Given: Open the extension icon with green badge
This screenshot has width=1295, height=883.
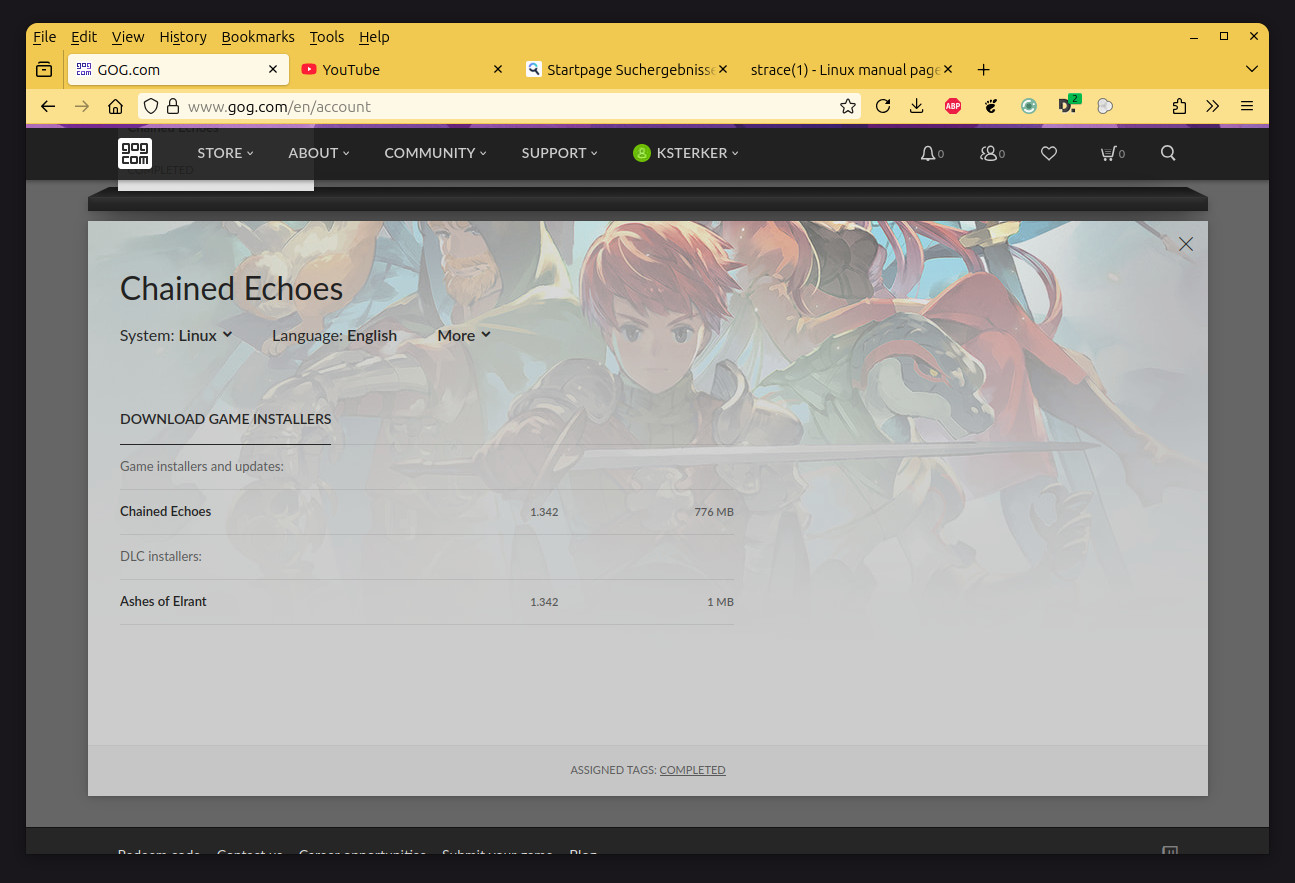Looking at the screenshot, I should (1068, 105).
